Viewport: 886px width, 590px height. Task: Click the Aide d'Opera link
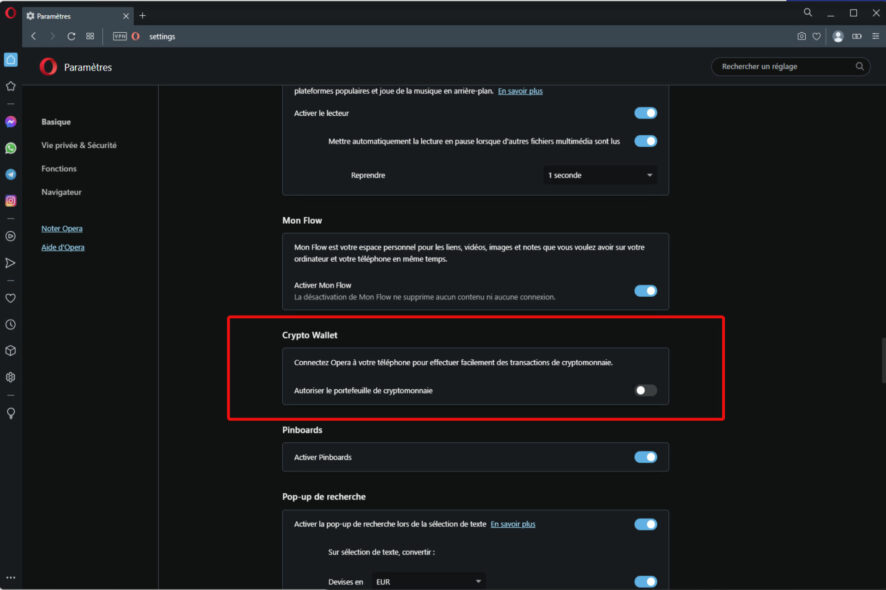[x=63, y=247]
